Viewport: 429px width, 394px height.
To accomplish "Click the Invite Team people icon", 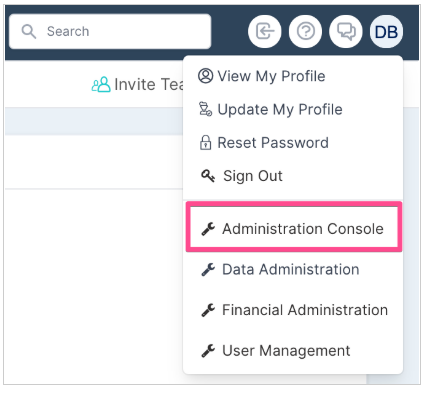I will pos(101,84).
